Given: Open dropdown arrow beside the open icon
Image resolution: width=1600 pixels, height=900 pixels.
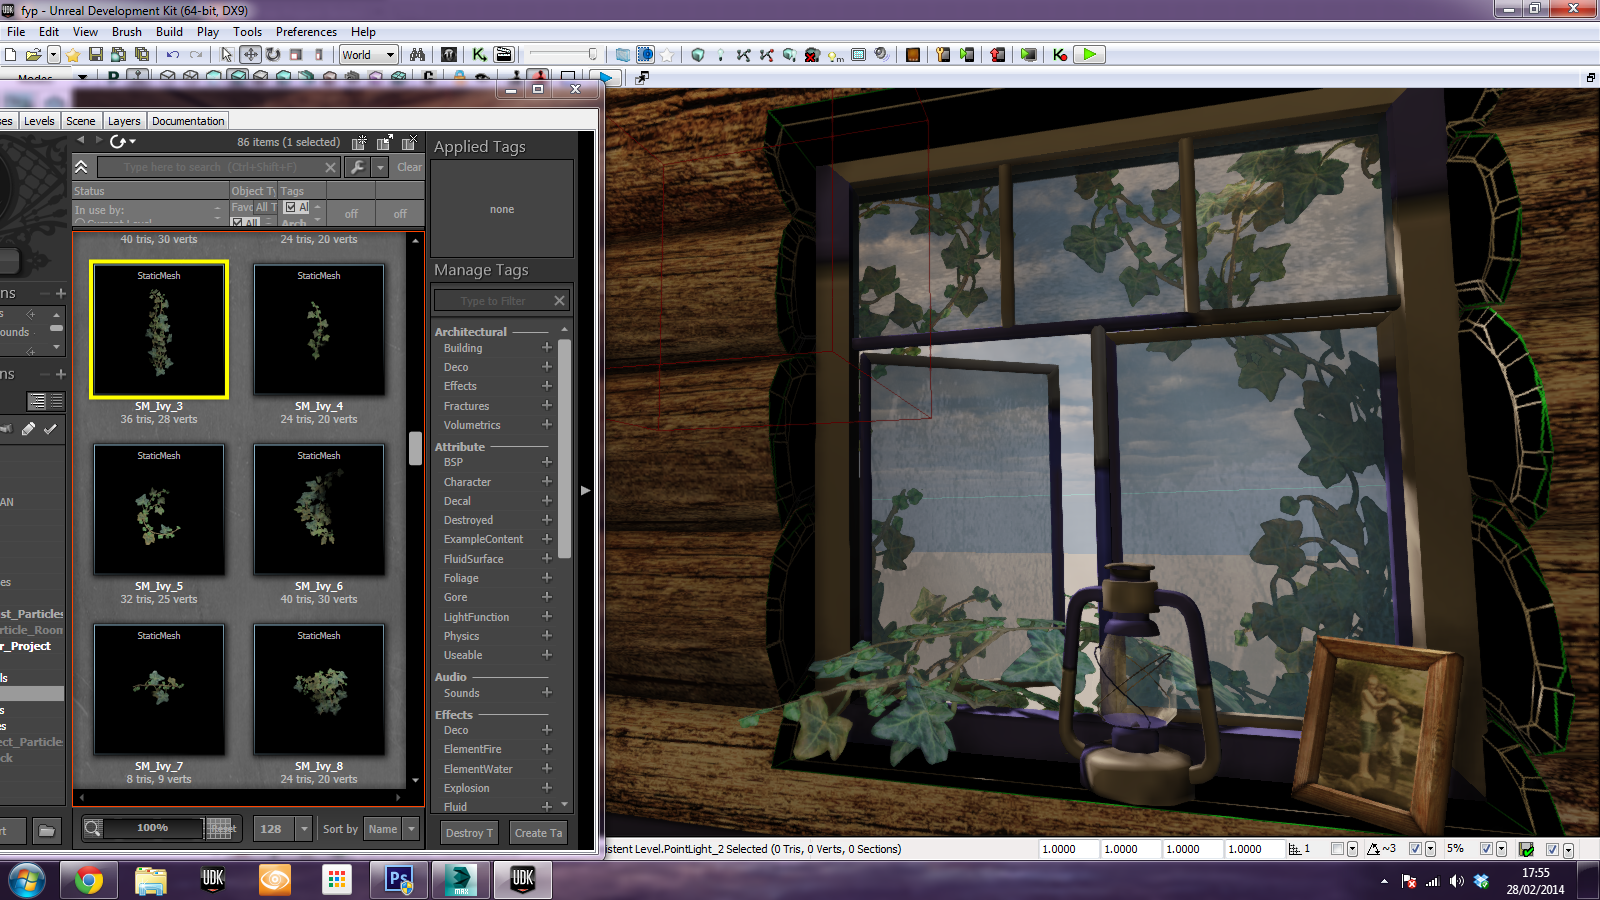Looking at the screenshot, I should (x=54, y=55).
